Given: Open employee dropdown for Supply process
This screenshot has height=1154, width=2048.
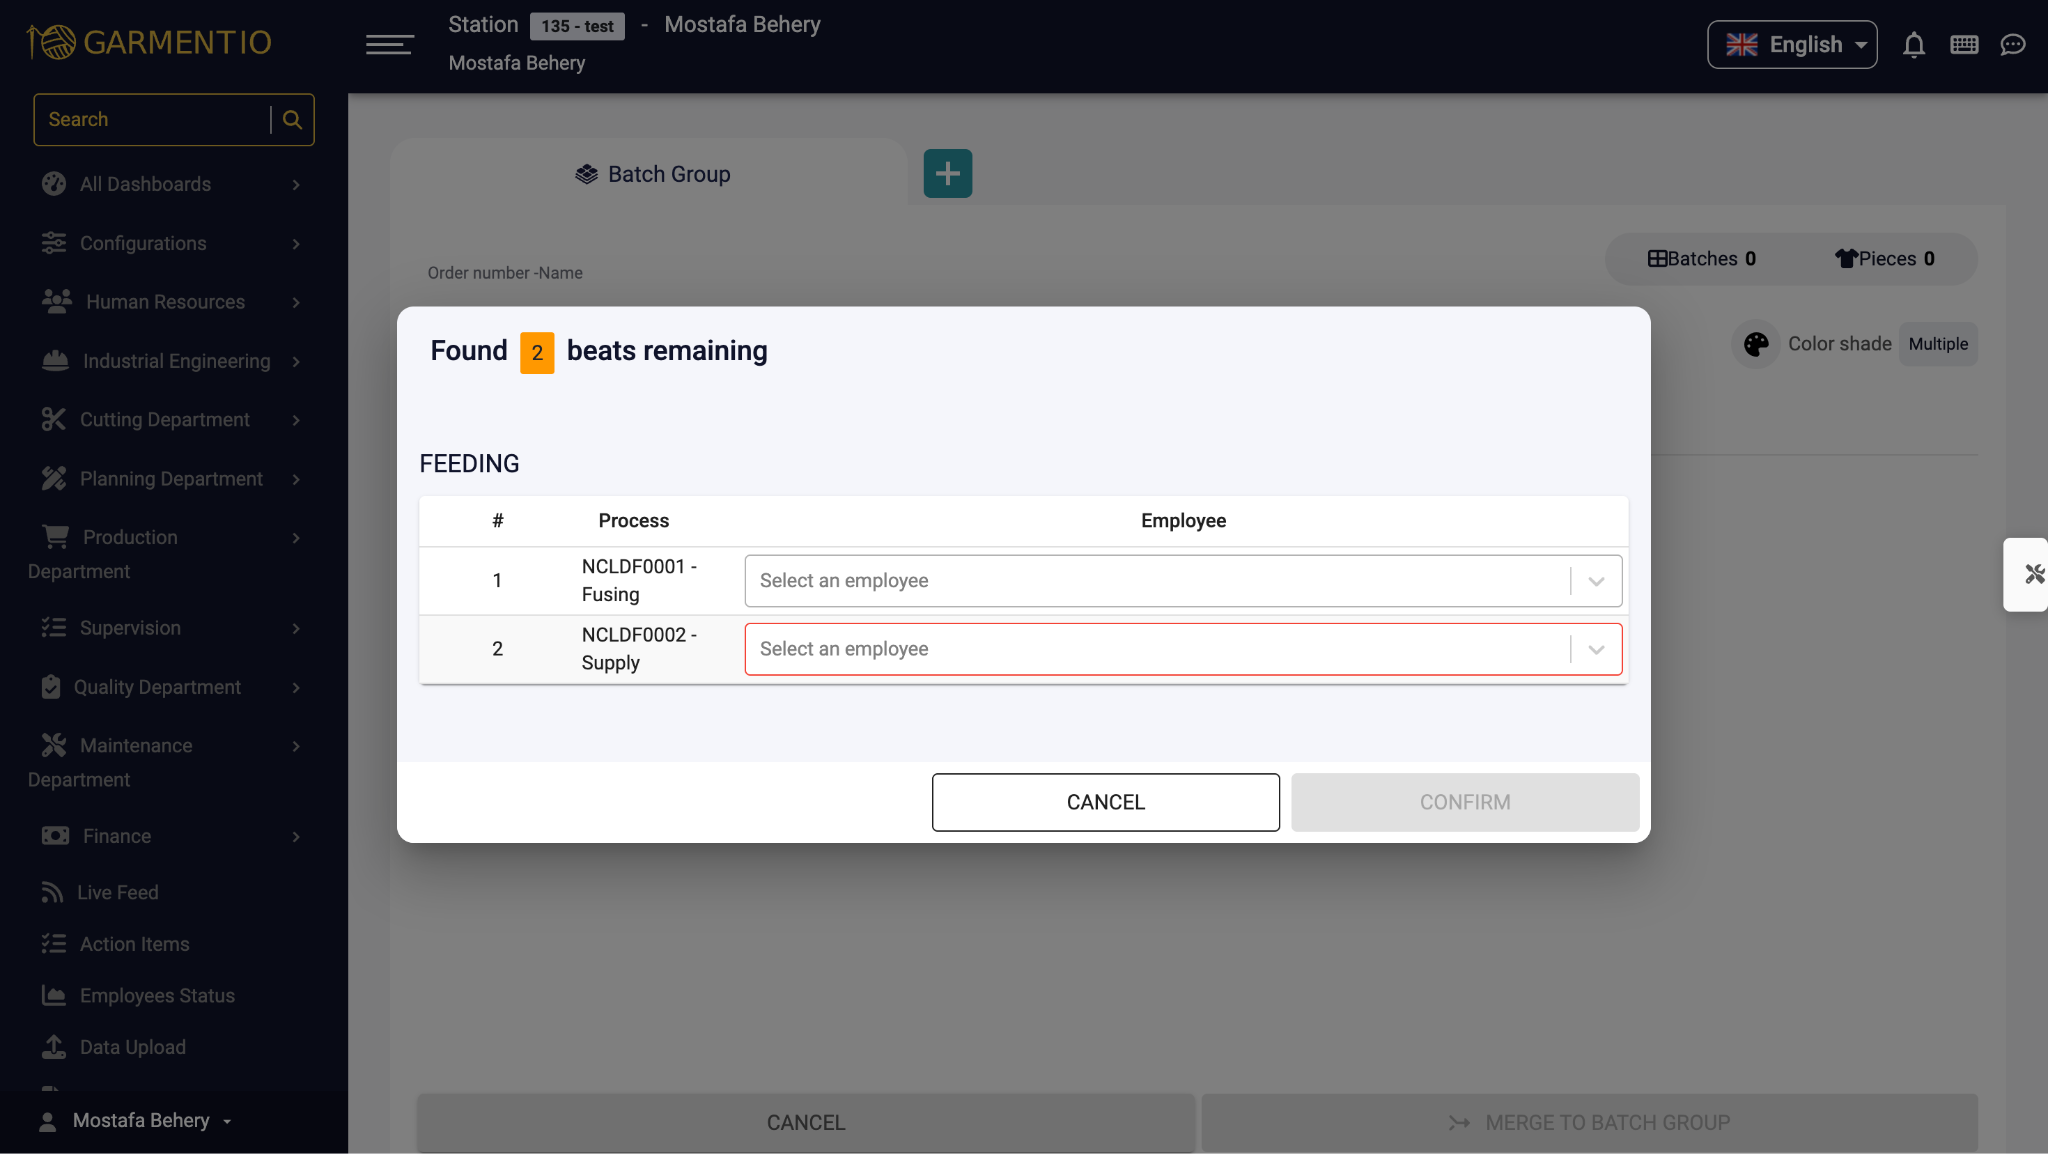Looking at the screenshot, I should tap(1182, 649).
